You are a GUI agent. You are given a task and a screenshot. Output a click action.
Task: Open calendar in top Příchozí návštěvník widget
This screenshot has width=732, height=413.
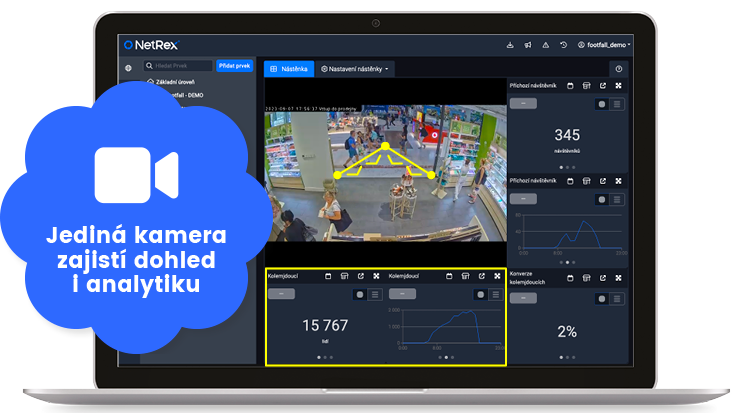coord(570,86)
